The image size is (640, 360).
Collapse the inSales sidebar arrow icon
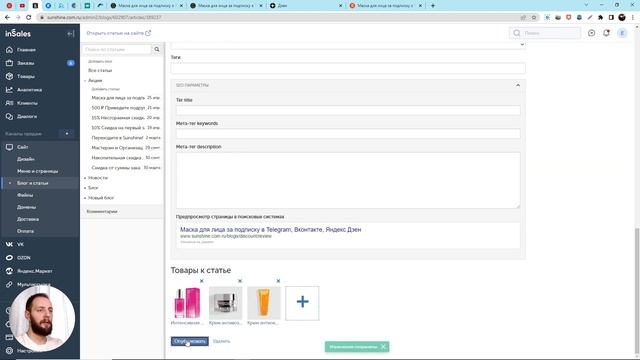[71, 33]
